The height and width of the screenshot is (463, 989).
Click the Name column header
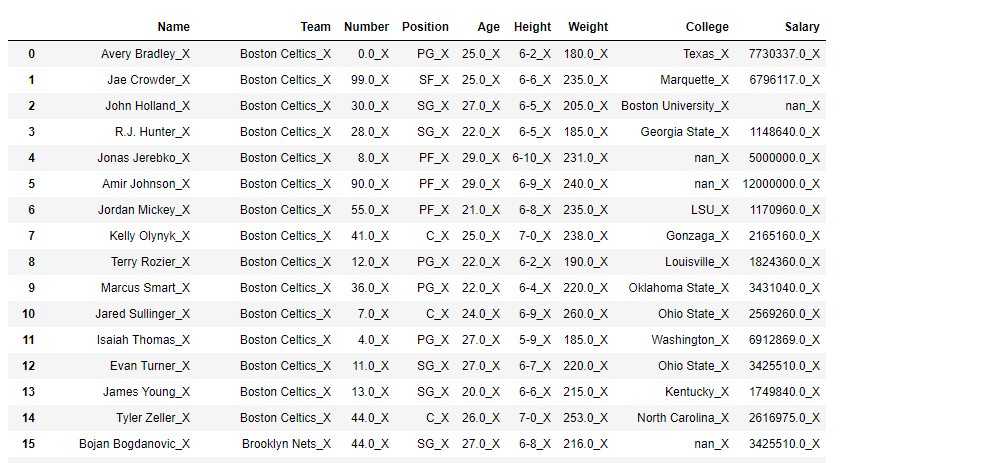click(x=173, y=27)
